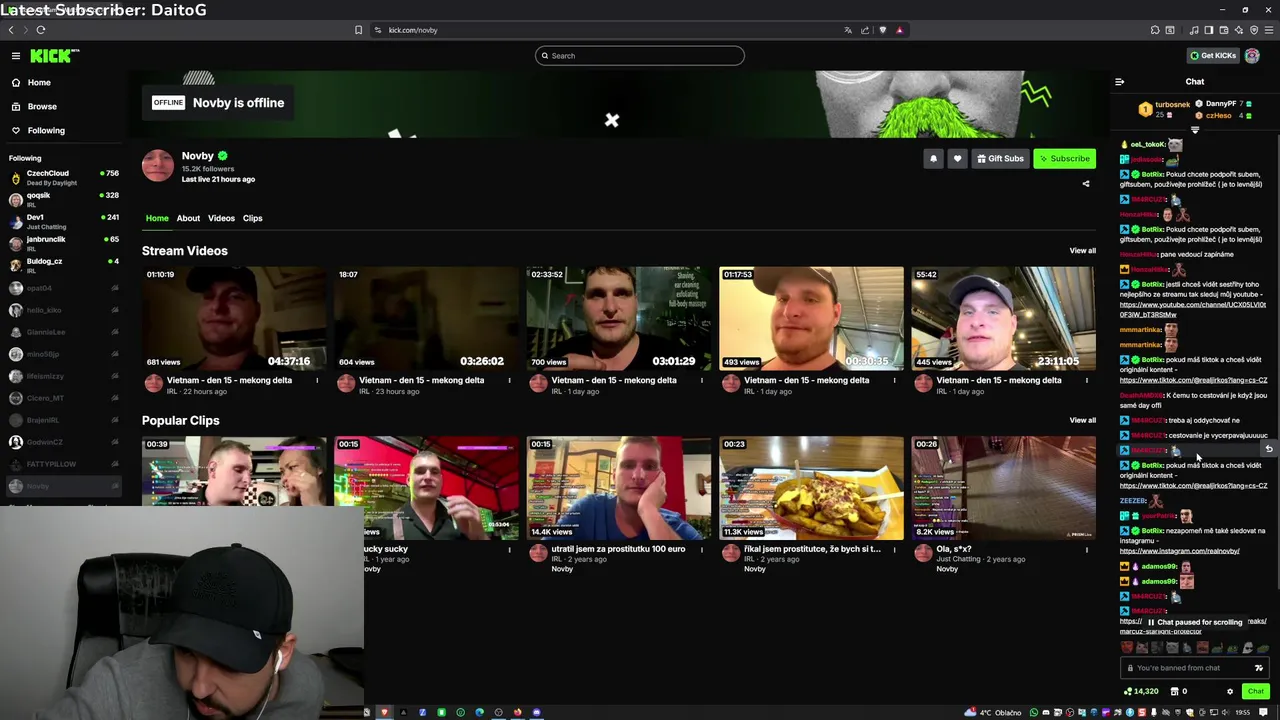Viewport: 1280px width, 720px height.
Task: Click the search input field
Action: coord(640,56)
